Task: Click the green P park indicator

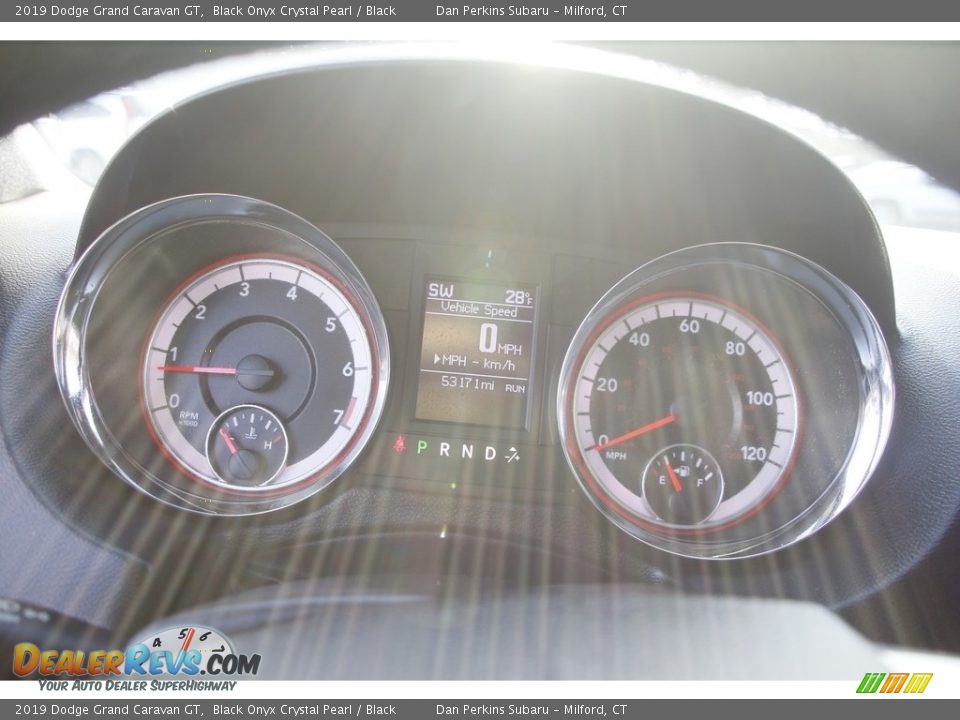Action: coord(422,449)
